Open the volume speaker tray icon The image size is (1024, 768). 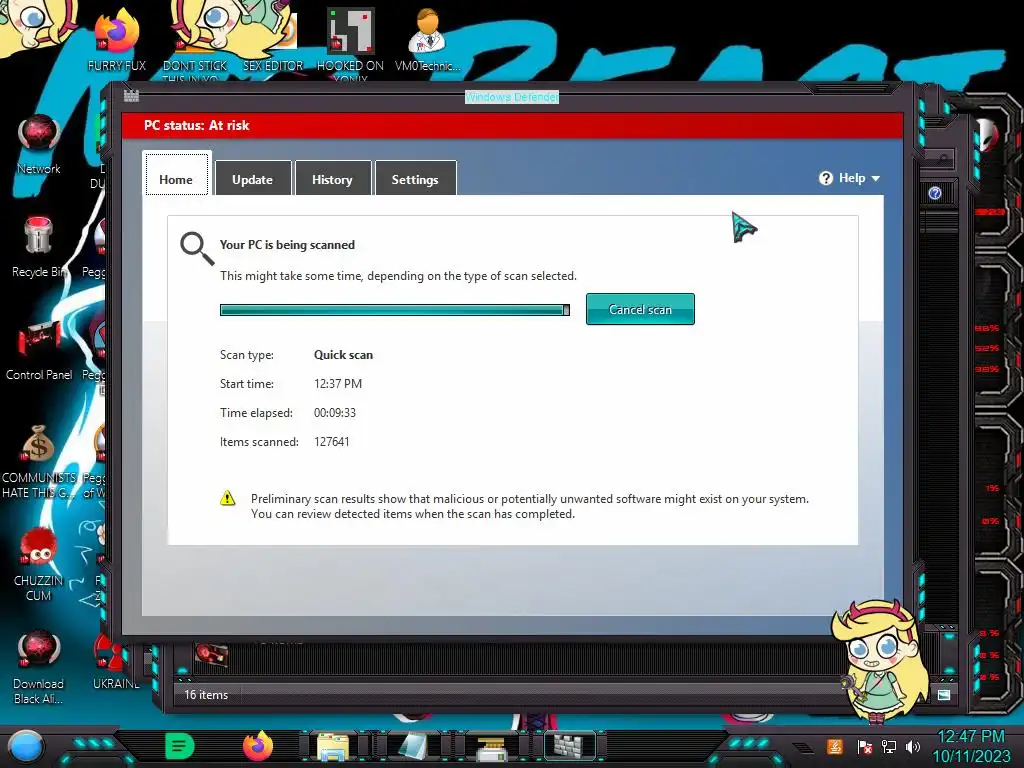[913, 746]
